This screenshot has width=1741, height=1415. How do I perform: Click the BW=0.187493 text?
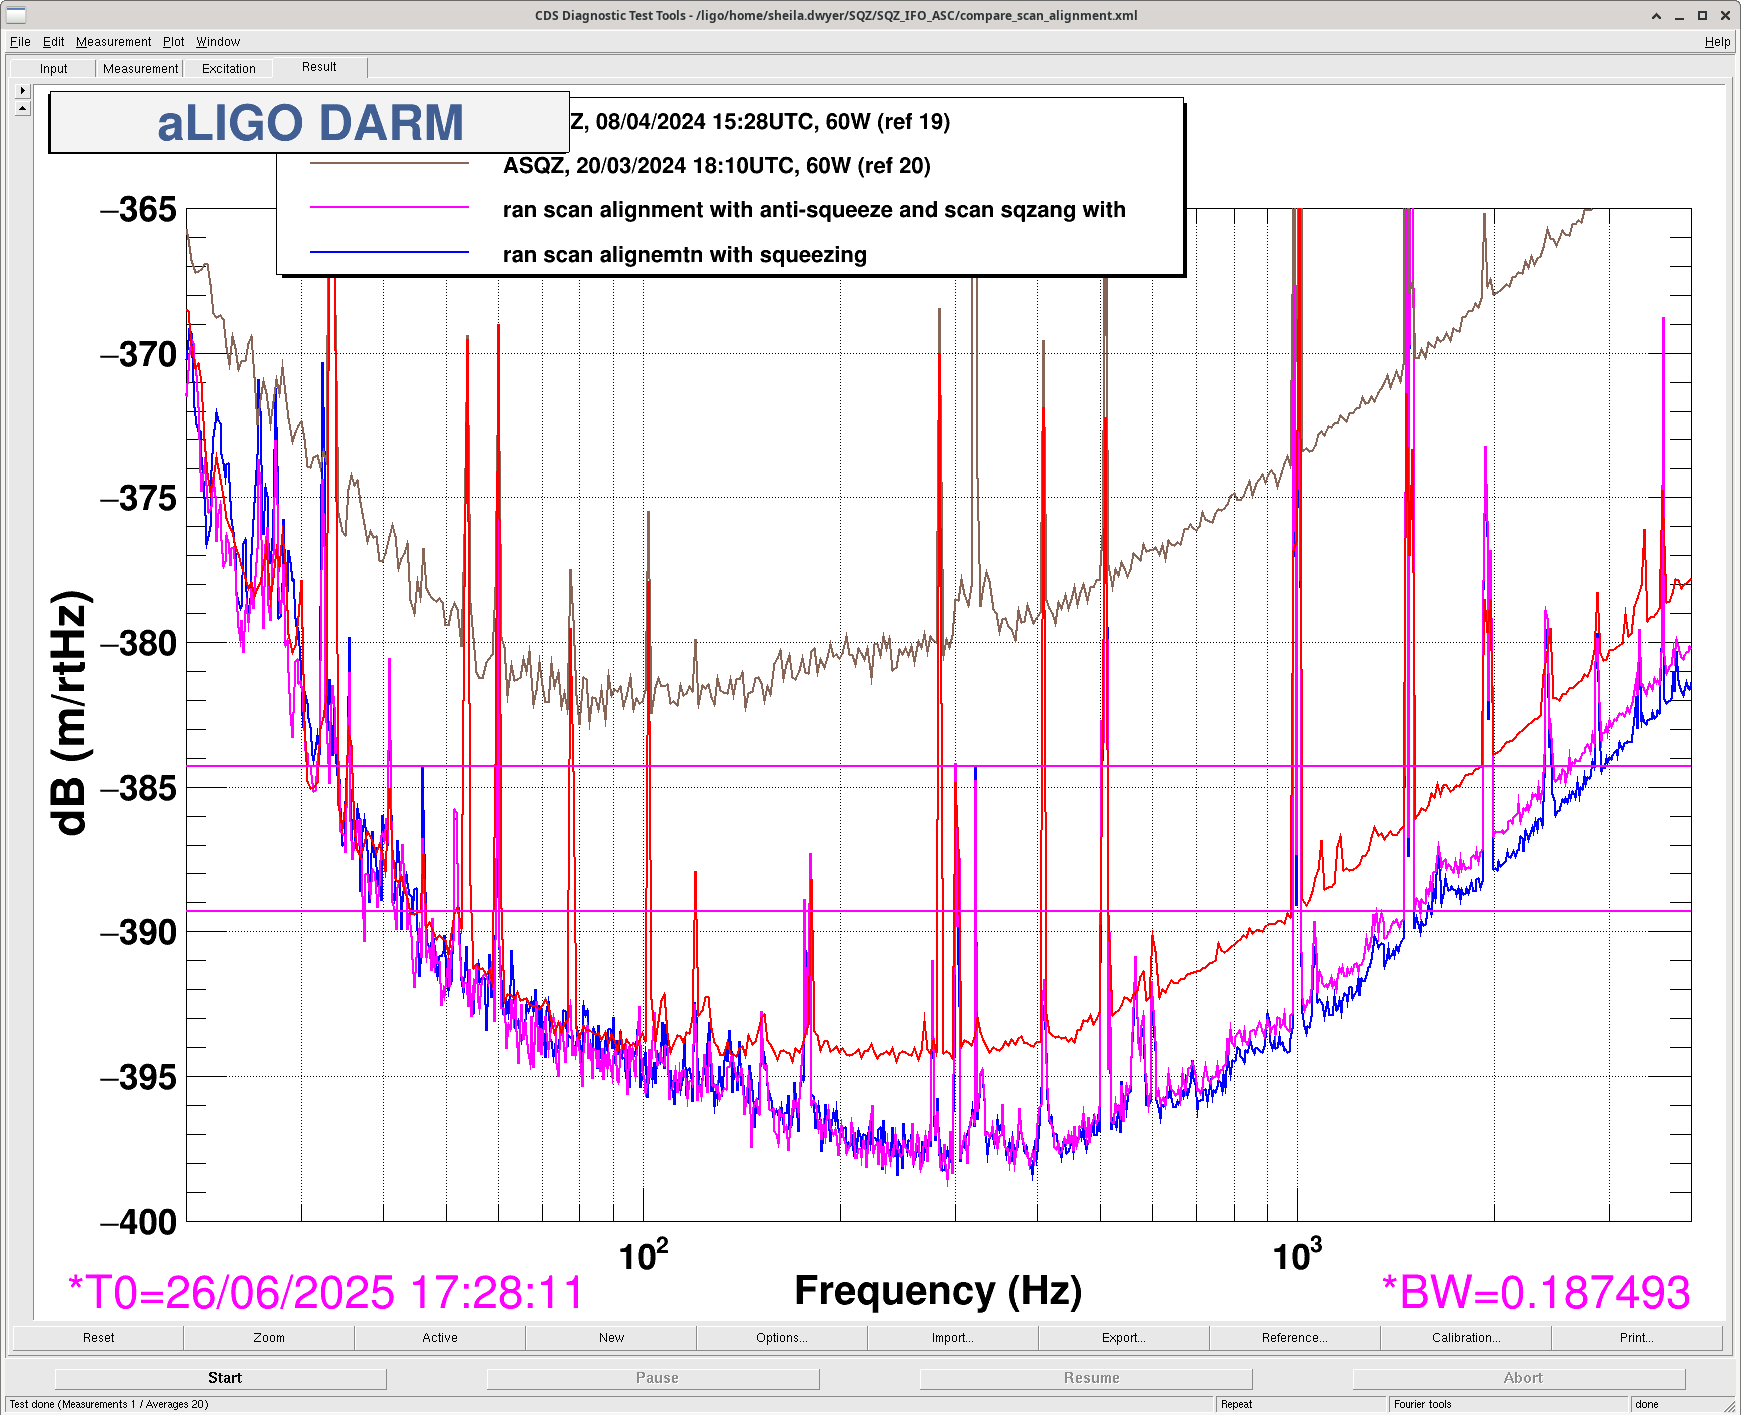1536,1293
